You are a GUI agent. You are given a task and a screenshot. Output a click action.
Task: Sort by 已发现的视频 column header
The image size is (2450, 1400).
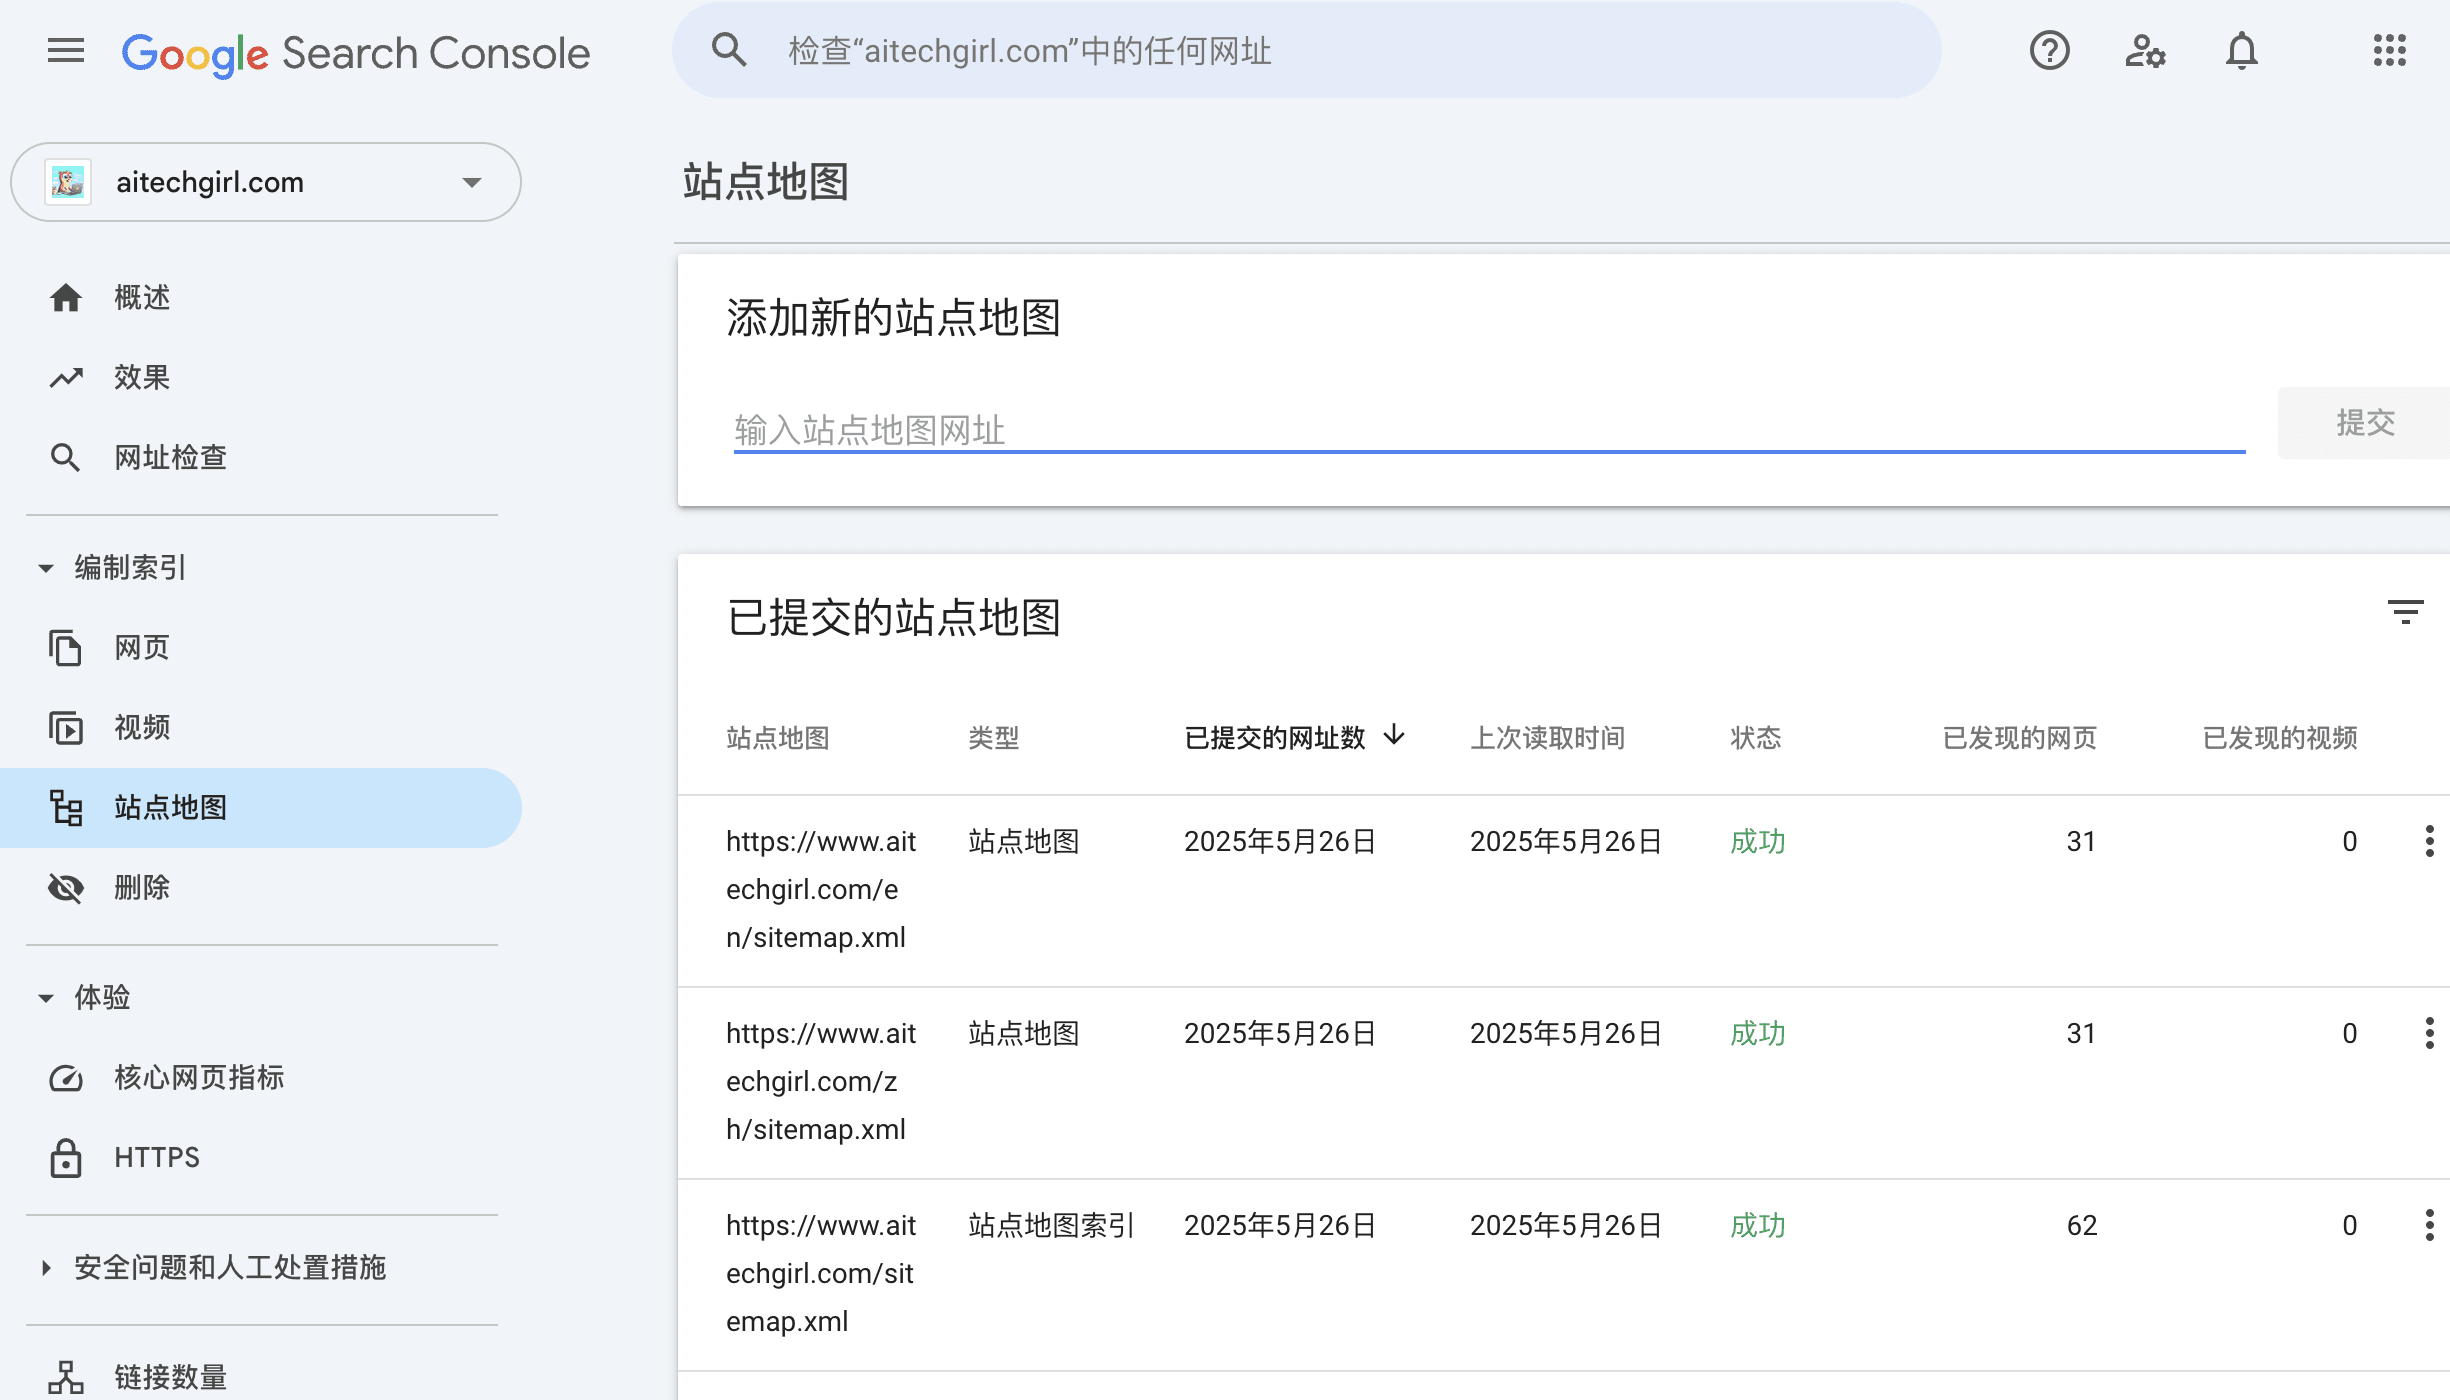coord(2280,738)
